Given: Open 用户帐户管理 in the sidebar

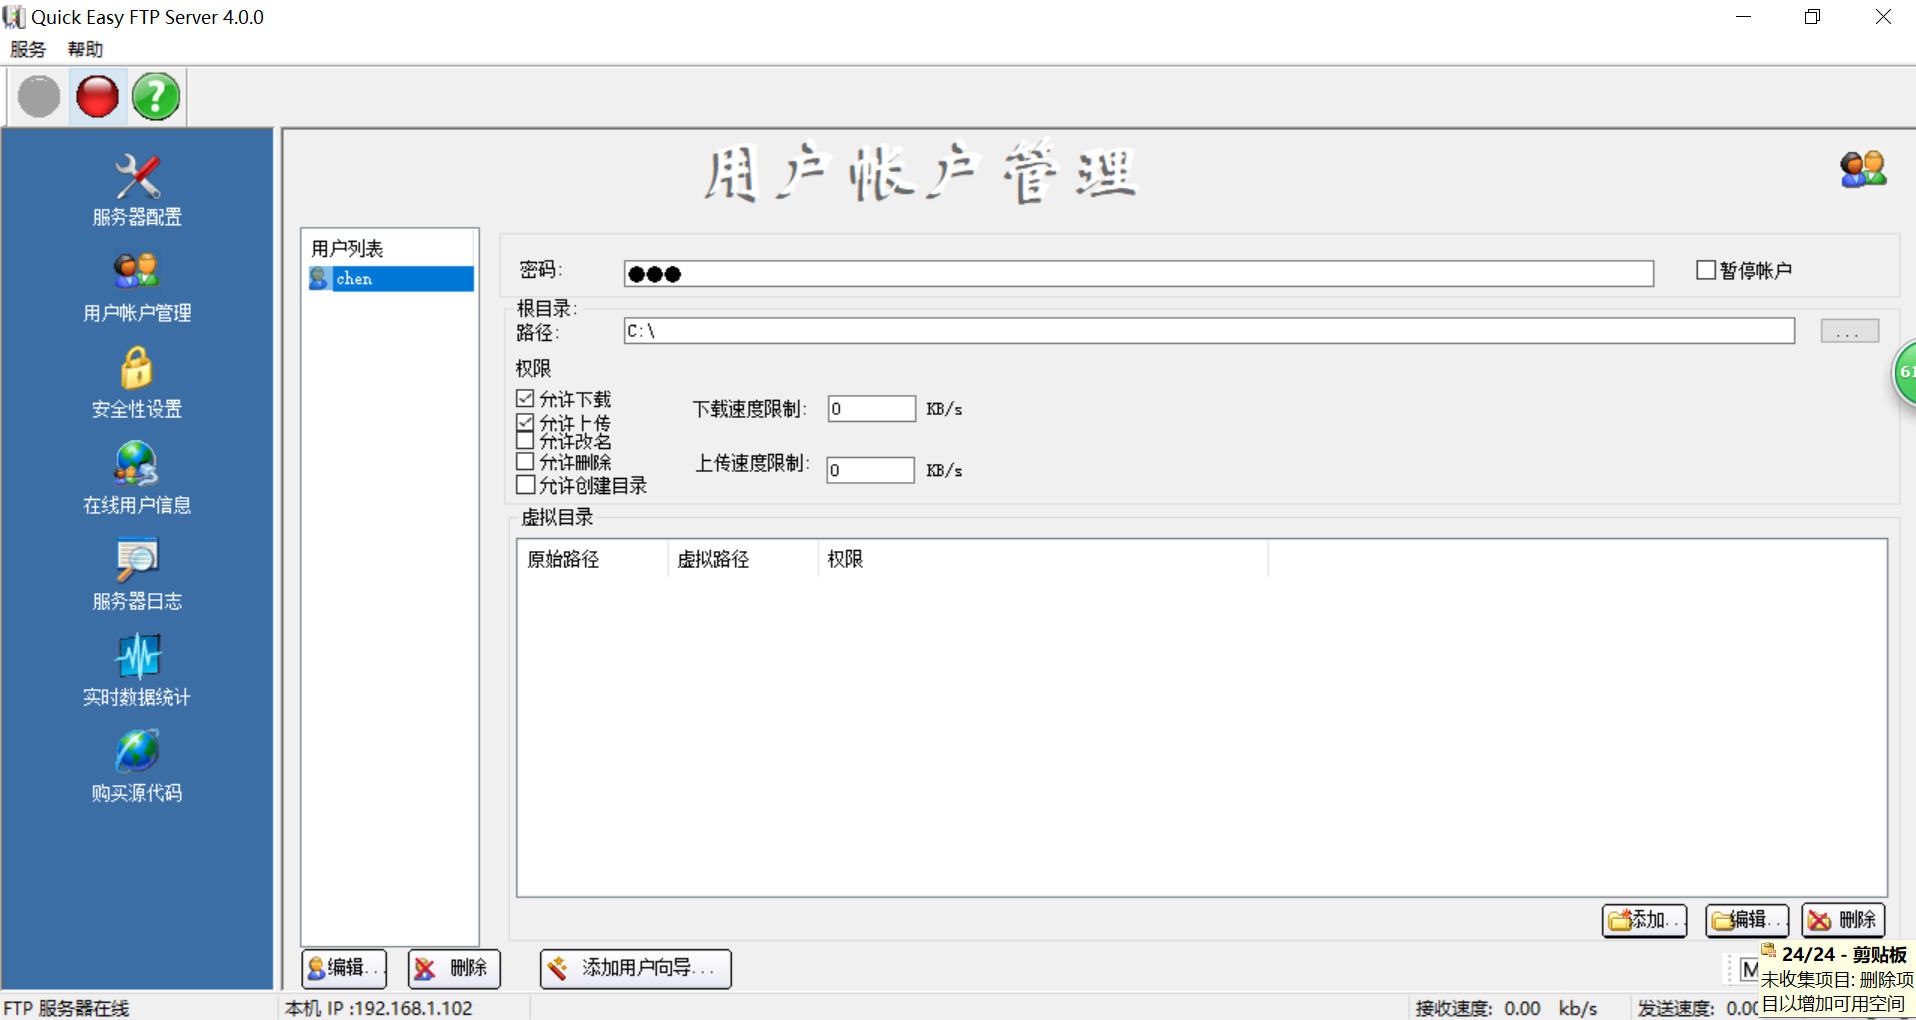Looking at the screenshot, I should pos(137,287).
